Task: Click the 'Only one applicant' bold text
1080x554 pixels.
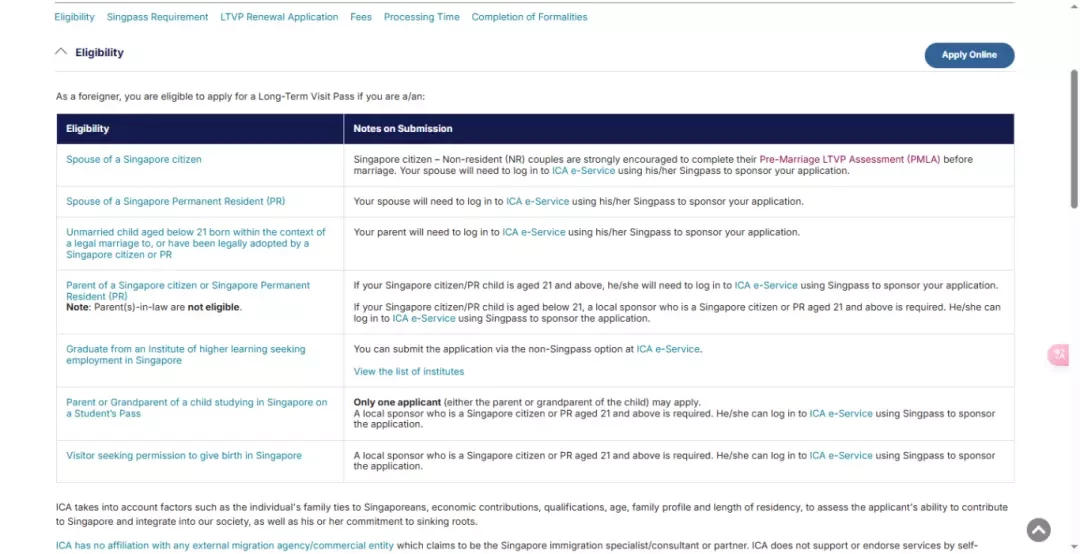Action: coord(397,402)
